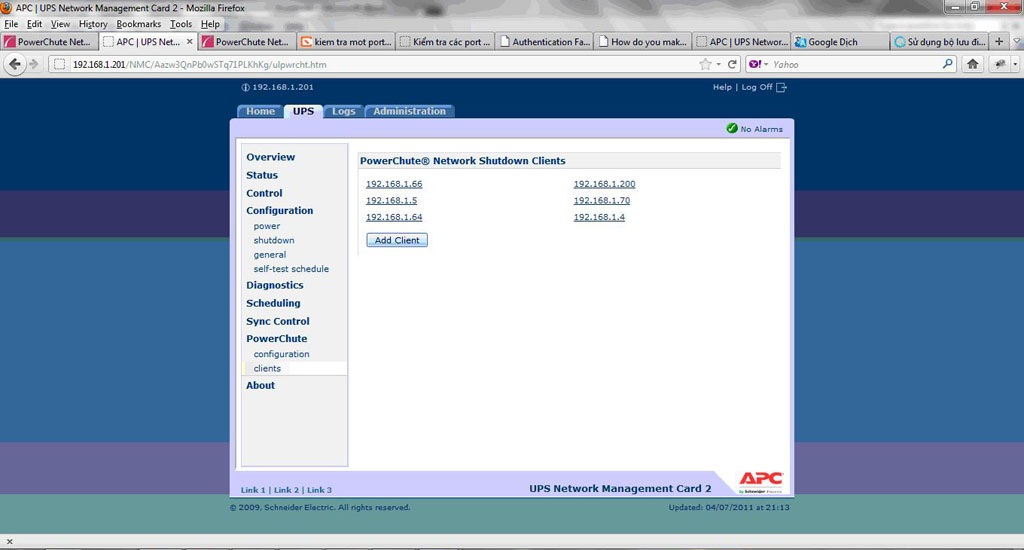Open the History menu
This screenshot has width=1024, height=550.
93,24
